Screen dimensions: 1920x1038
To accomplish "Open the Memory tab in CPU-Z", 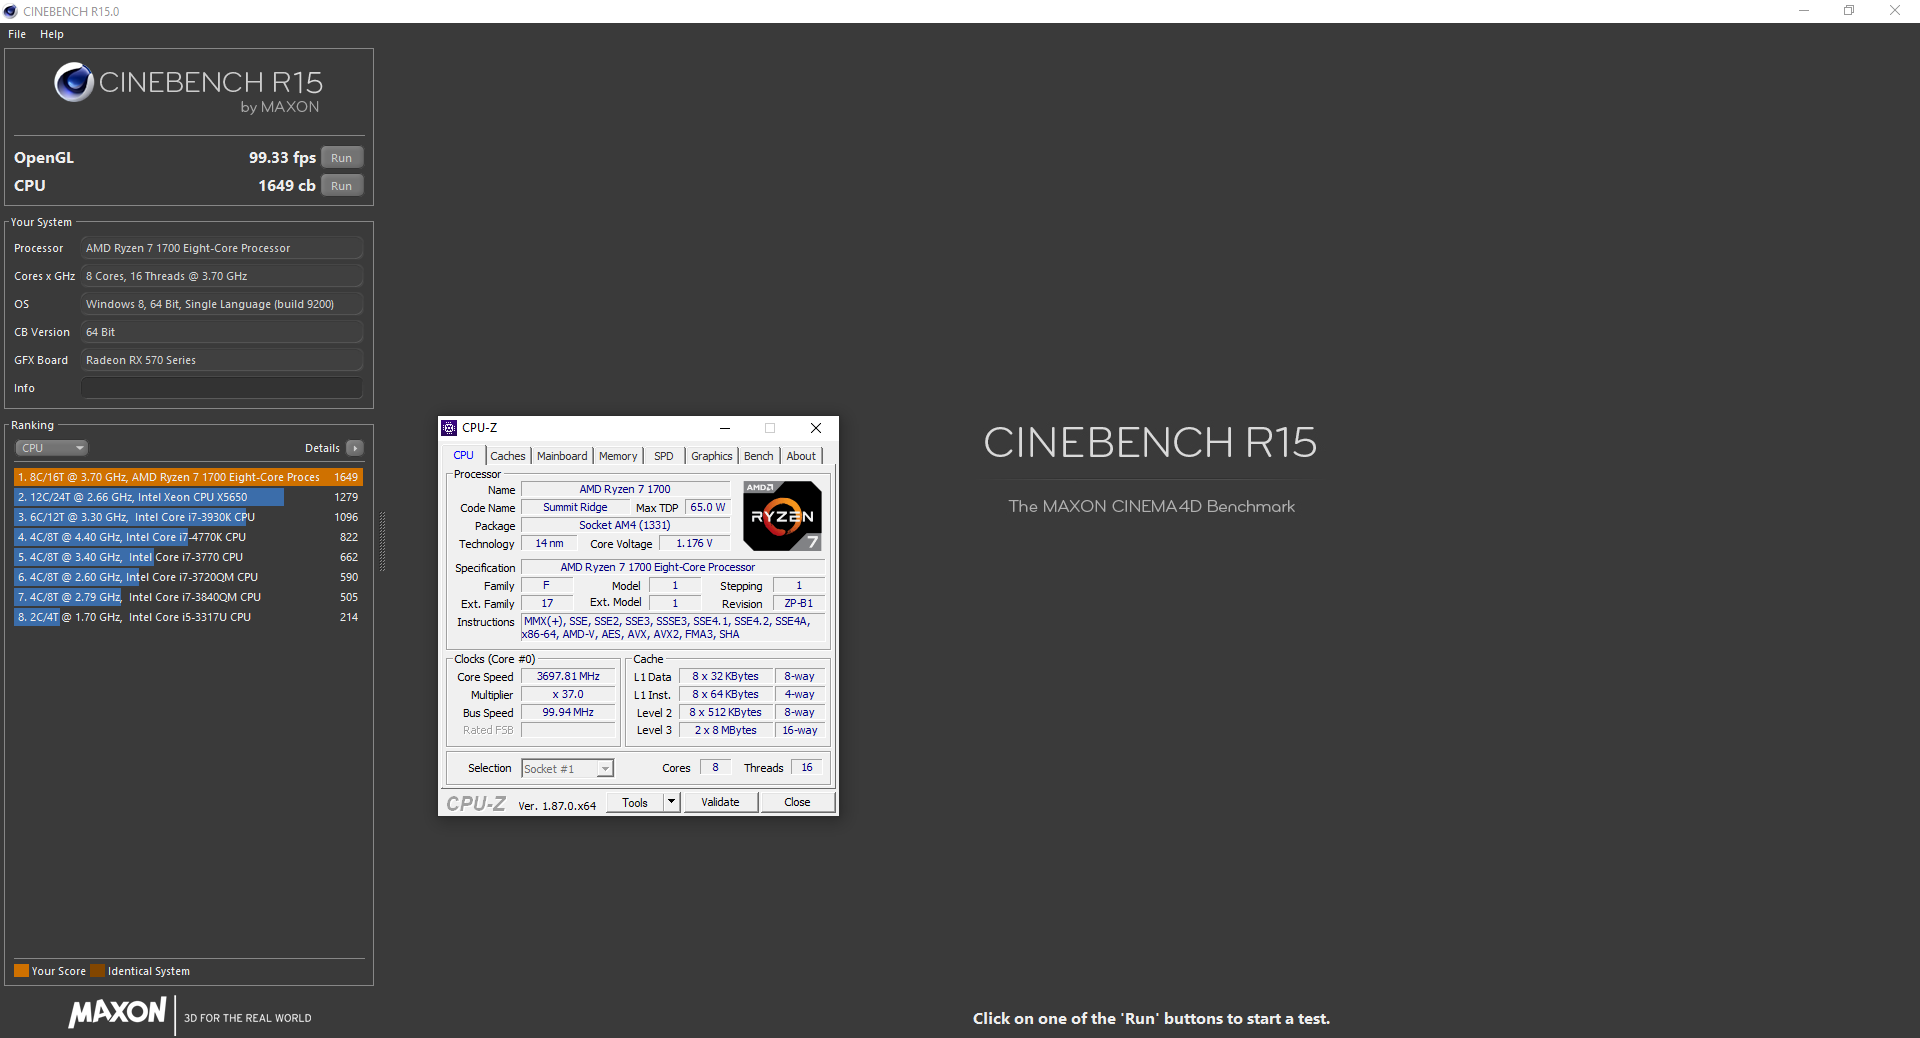I will coord(618,456).
